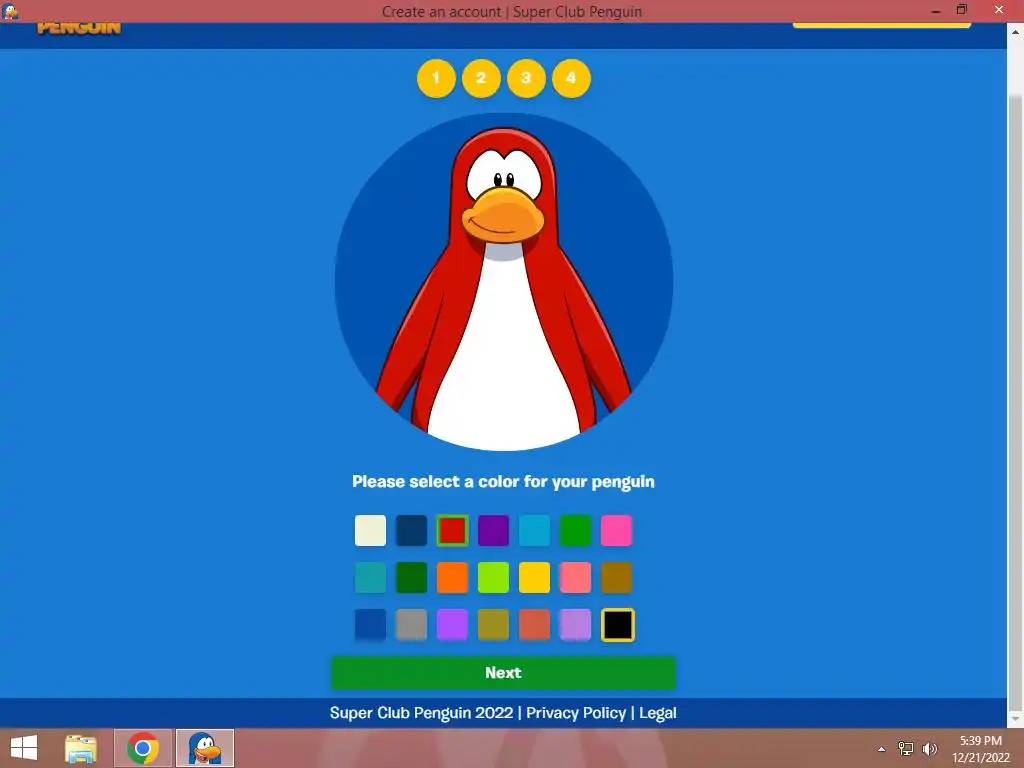Select the white penguin color swatch
The width and height of the screenshot is (1024, 768).
[x=370, y=530]
